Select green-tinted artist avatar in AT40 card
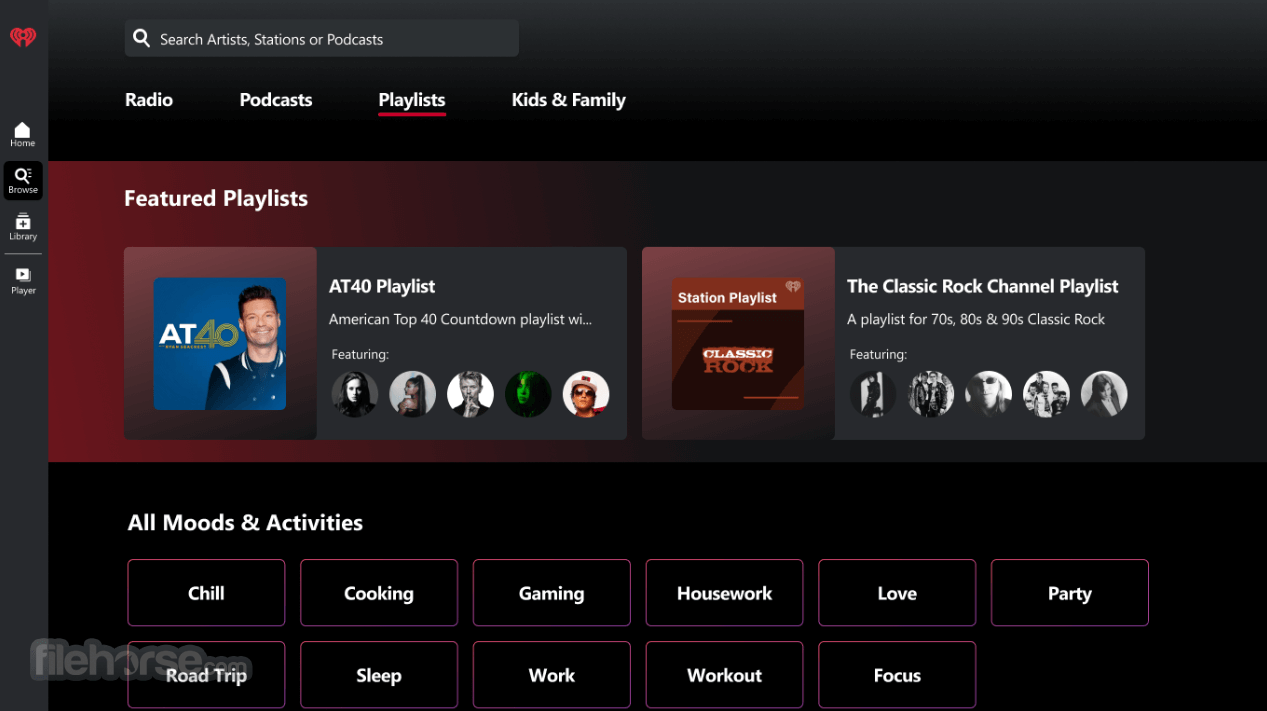The height and width of the screenshot is (711, 1267). pos(528,394)
